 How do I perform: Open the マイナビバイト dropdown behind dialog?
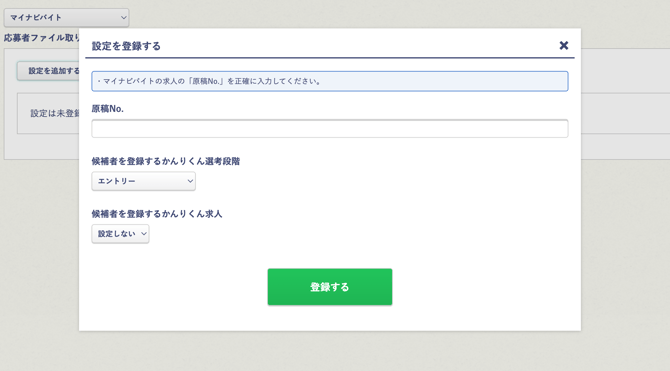coord(66,18)
